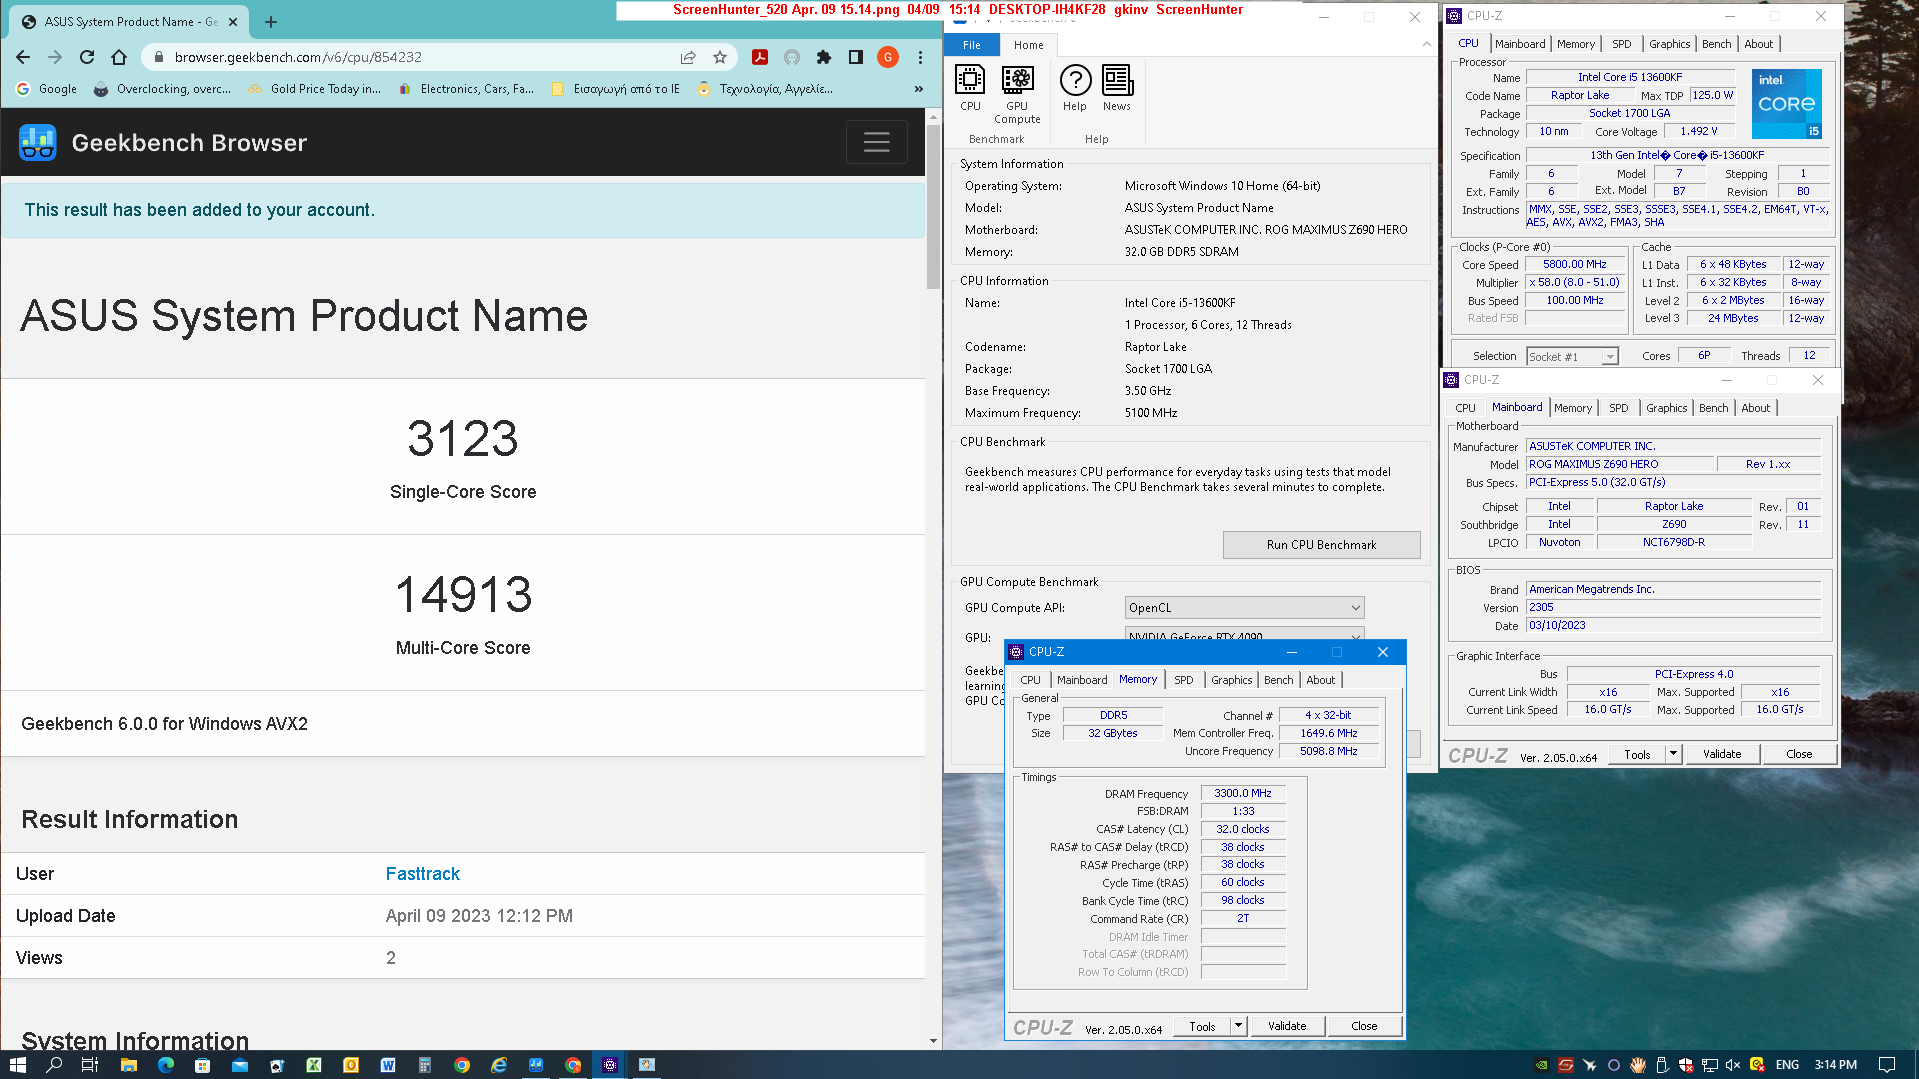Open the Windows Start menu
Viewport: 1919px width, 1079px height.
17,1065
